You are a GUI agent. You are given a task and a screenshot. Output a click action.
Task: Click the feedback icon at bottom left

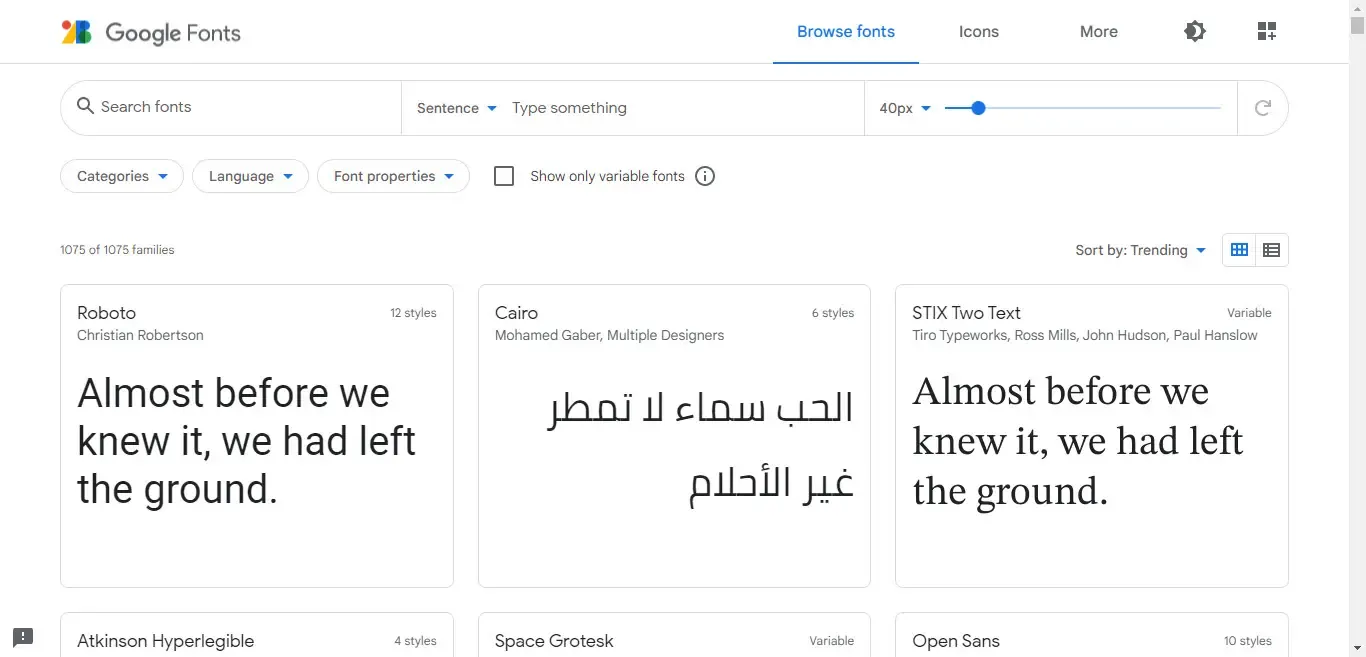(x=23, y=636)
